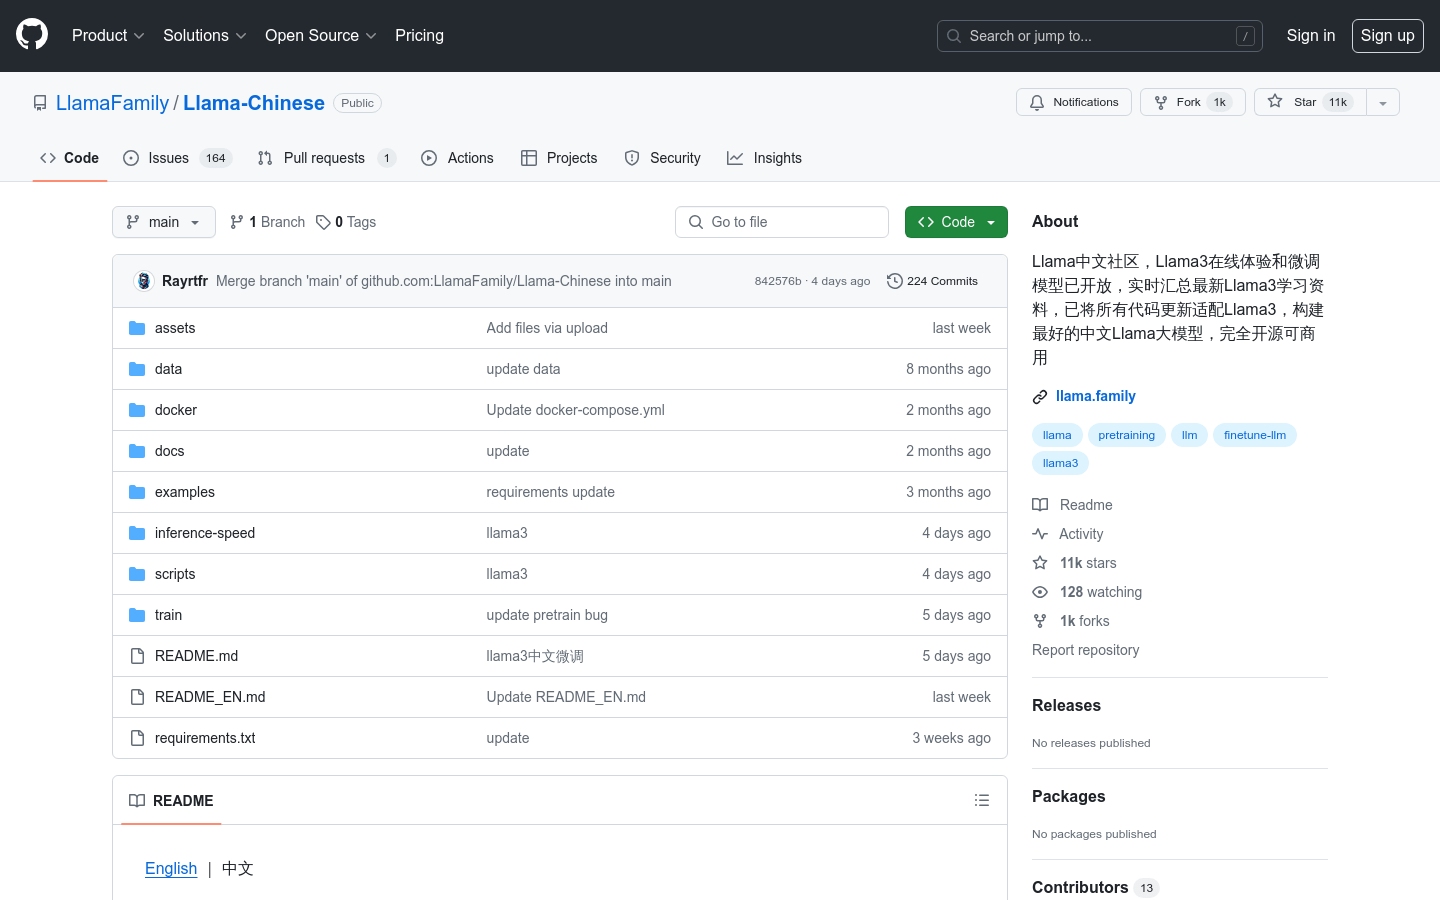
Task: Click the history clock icon by 224 Commits
Action: [x=895, y=281]
